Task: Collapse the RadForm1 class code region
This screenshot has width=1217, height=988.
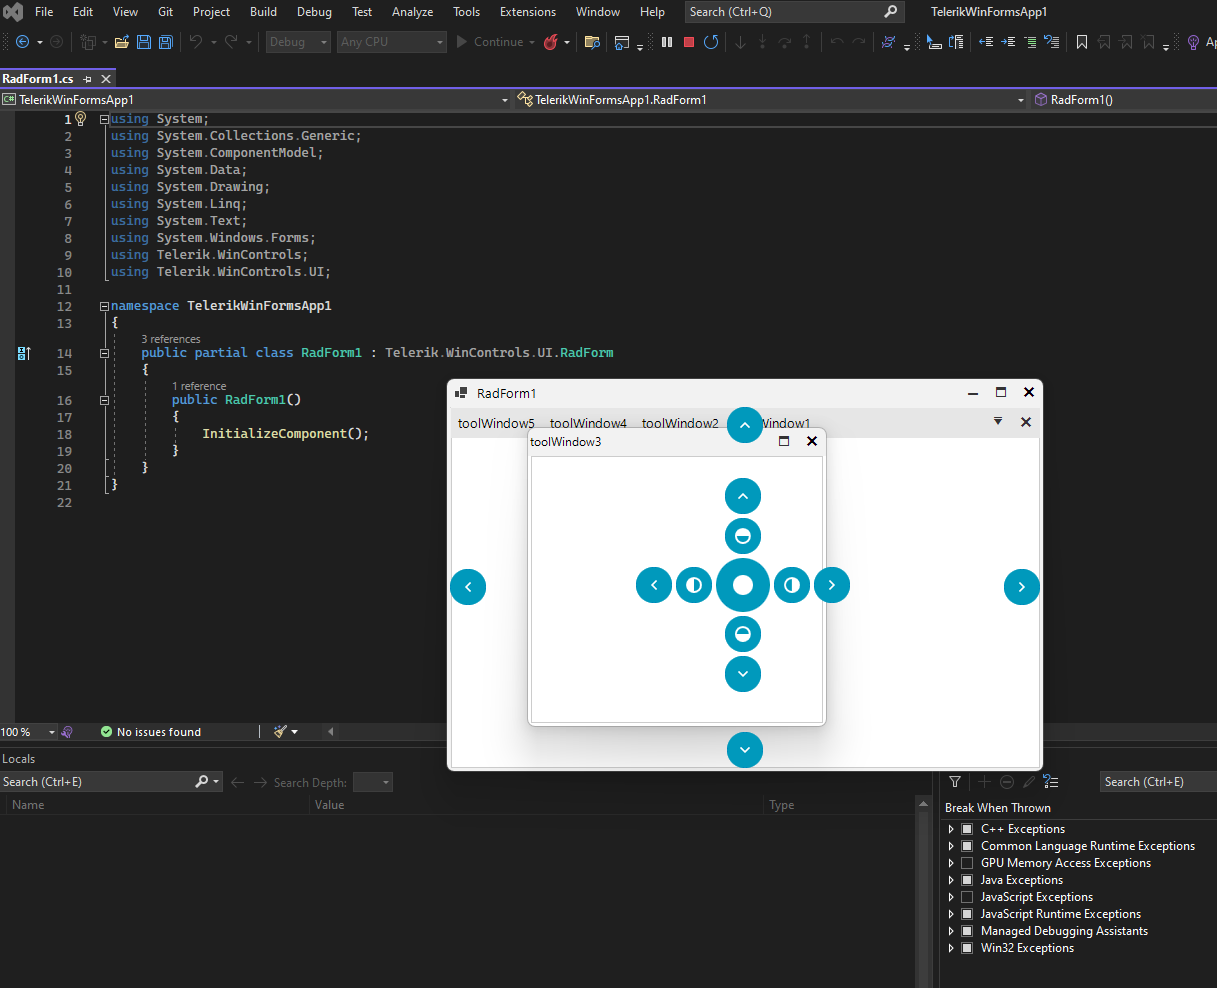Action: click(105, 353)
